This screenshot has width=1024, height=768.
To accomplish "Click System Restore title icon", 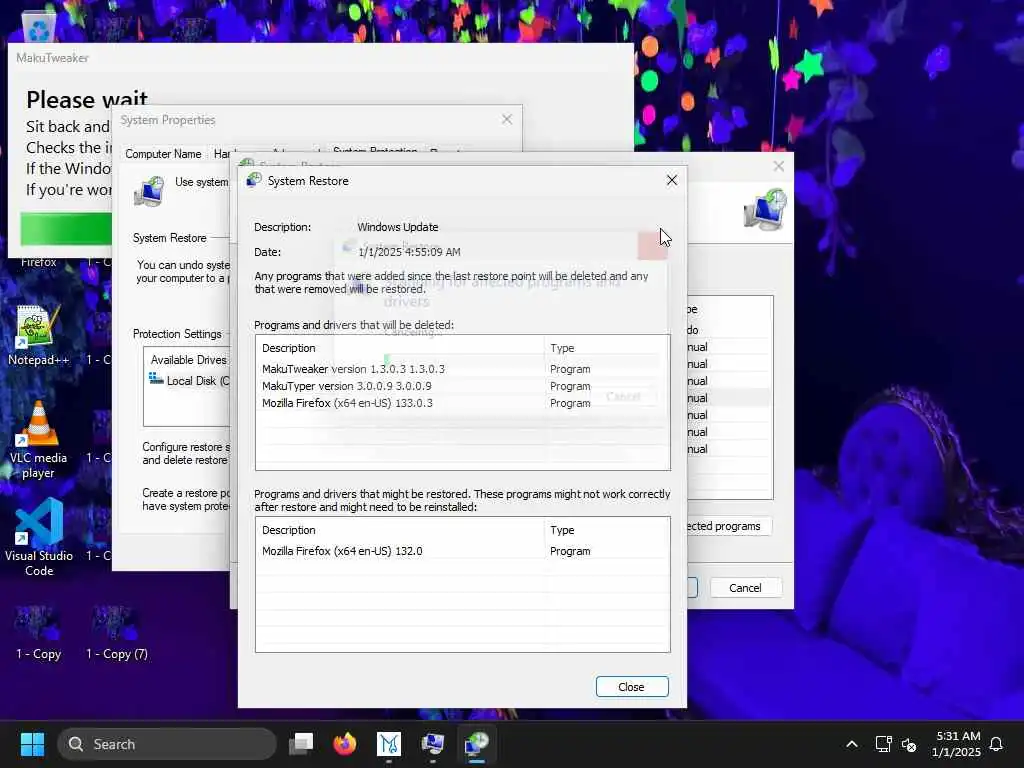I will coord(253,180).
